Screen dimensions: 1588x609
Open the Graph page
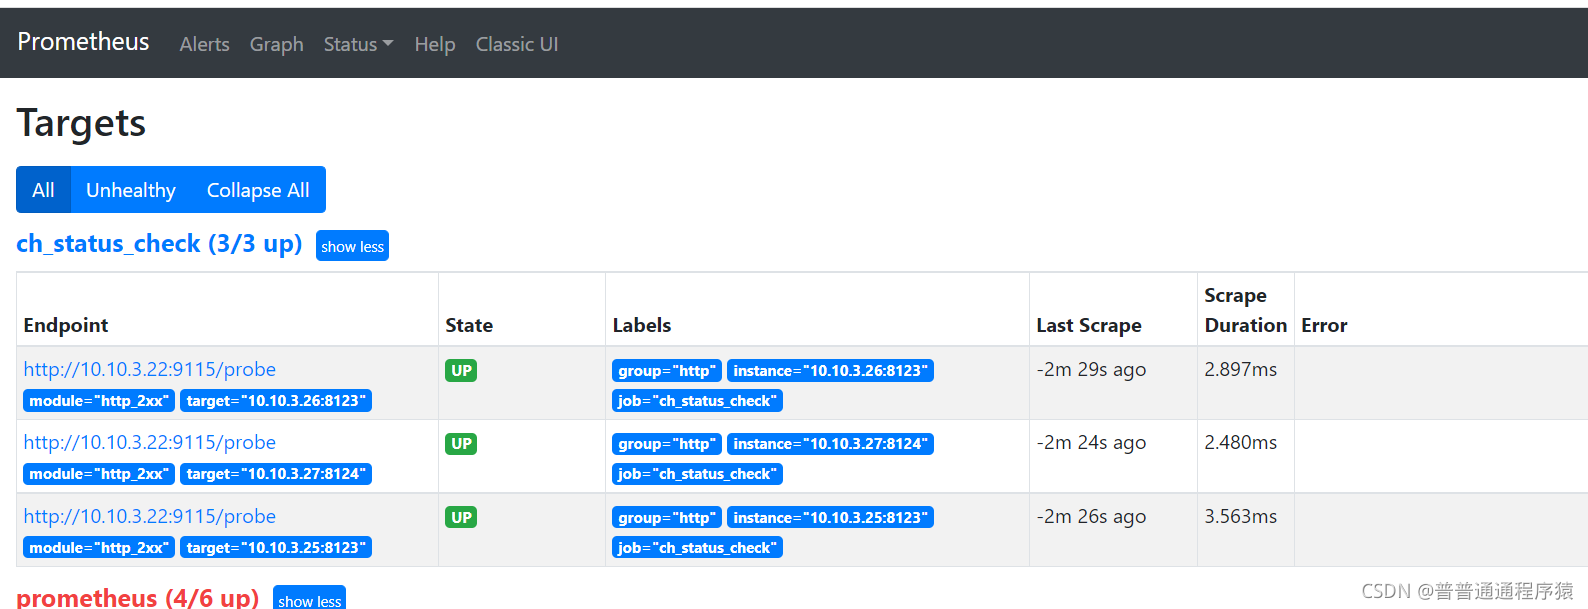tap(277, 44)
